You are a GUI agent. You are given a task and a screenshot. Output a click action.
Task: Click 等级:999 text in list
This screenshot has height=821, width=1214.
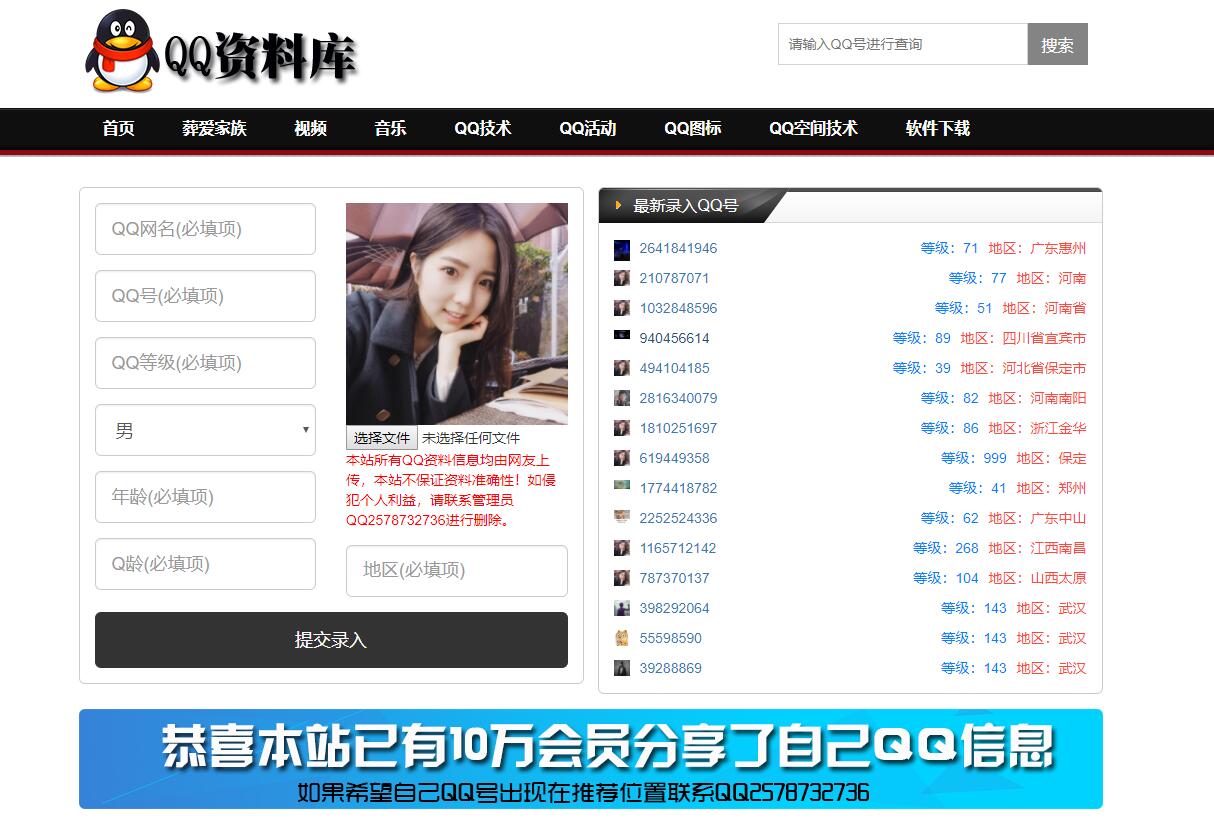coord(973,458)
